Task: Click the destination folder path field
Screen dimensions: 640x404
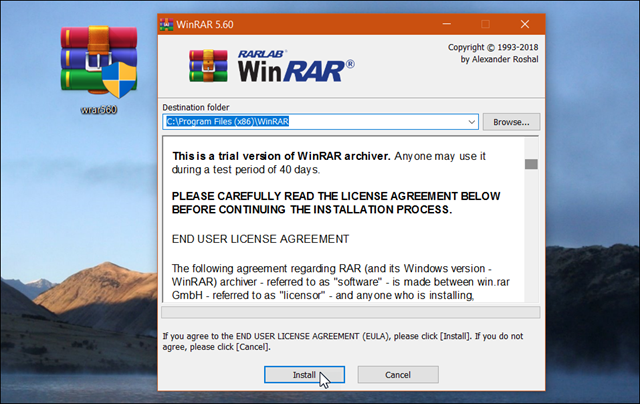Action: point(320,122)
